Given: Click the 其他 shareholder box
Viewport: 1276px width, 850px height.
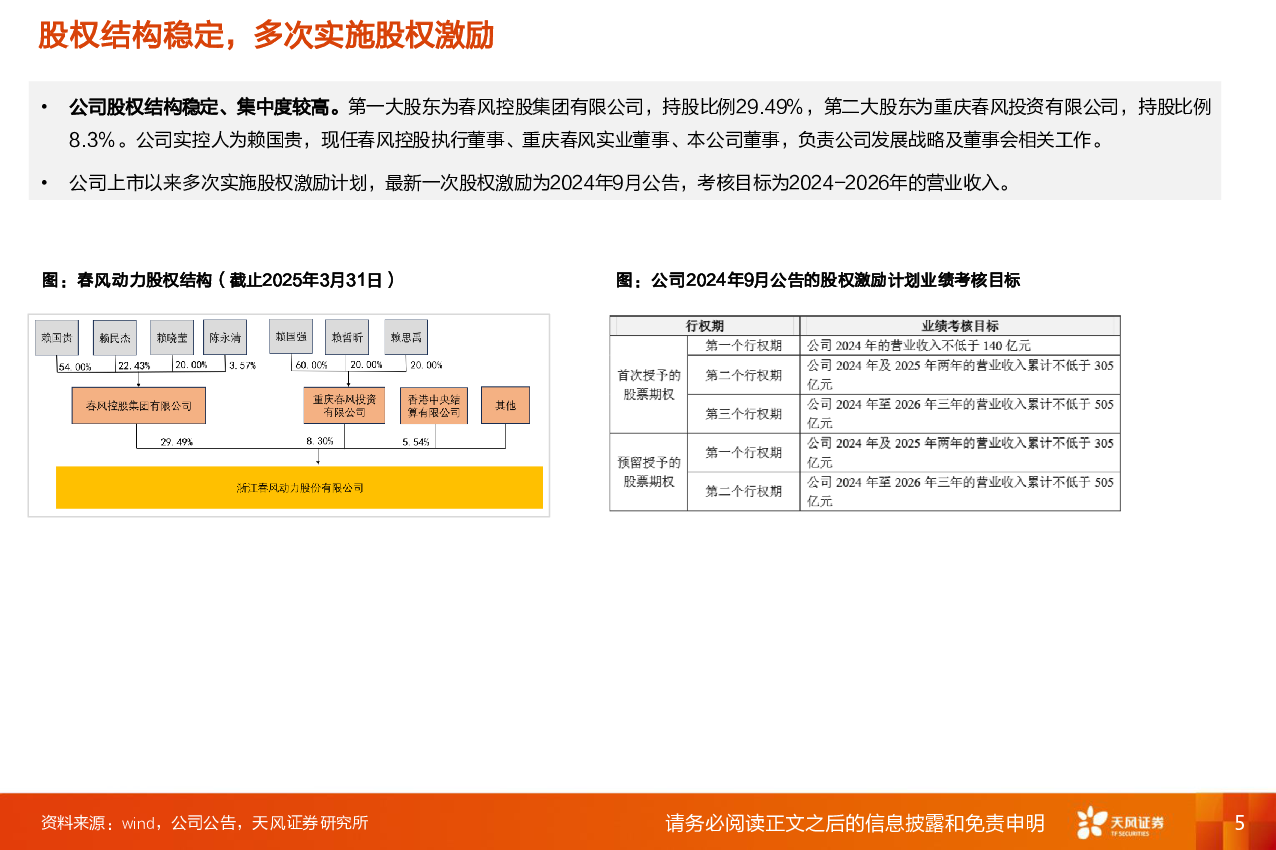Looking at the screenshot, I should point(505,405).
